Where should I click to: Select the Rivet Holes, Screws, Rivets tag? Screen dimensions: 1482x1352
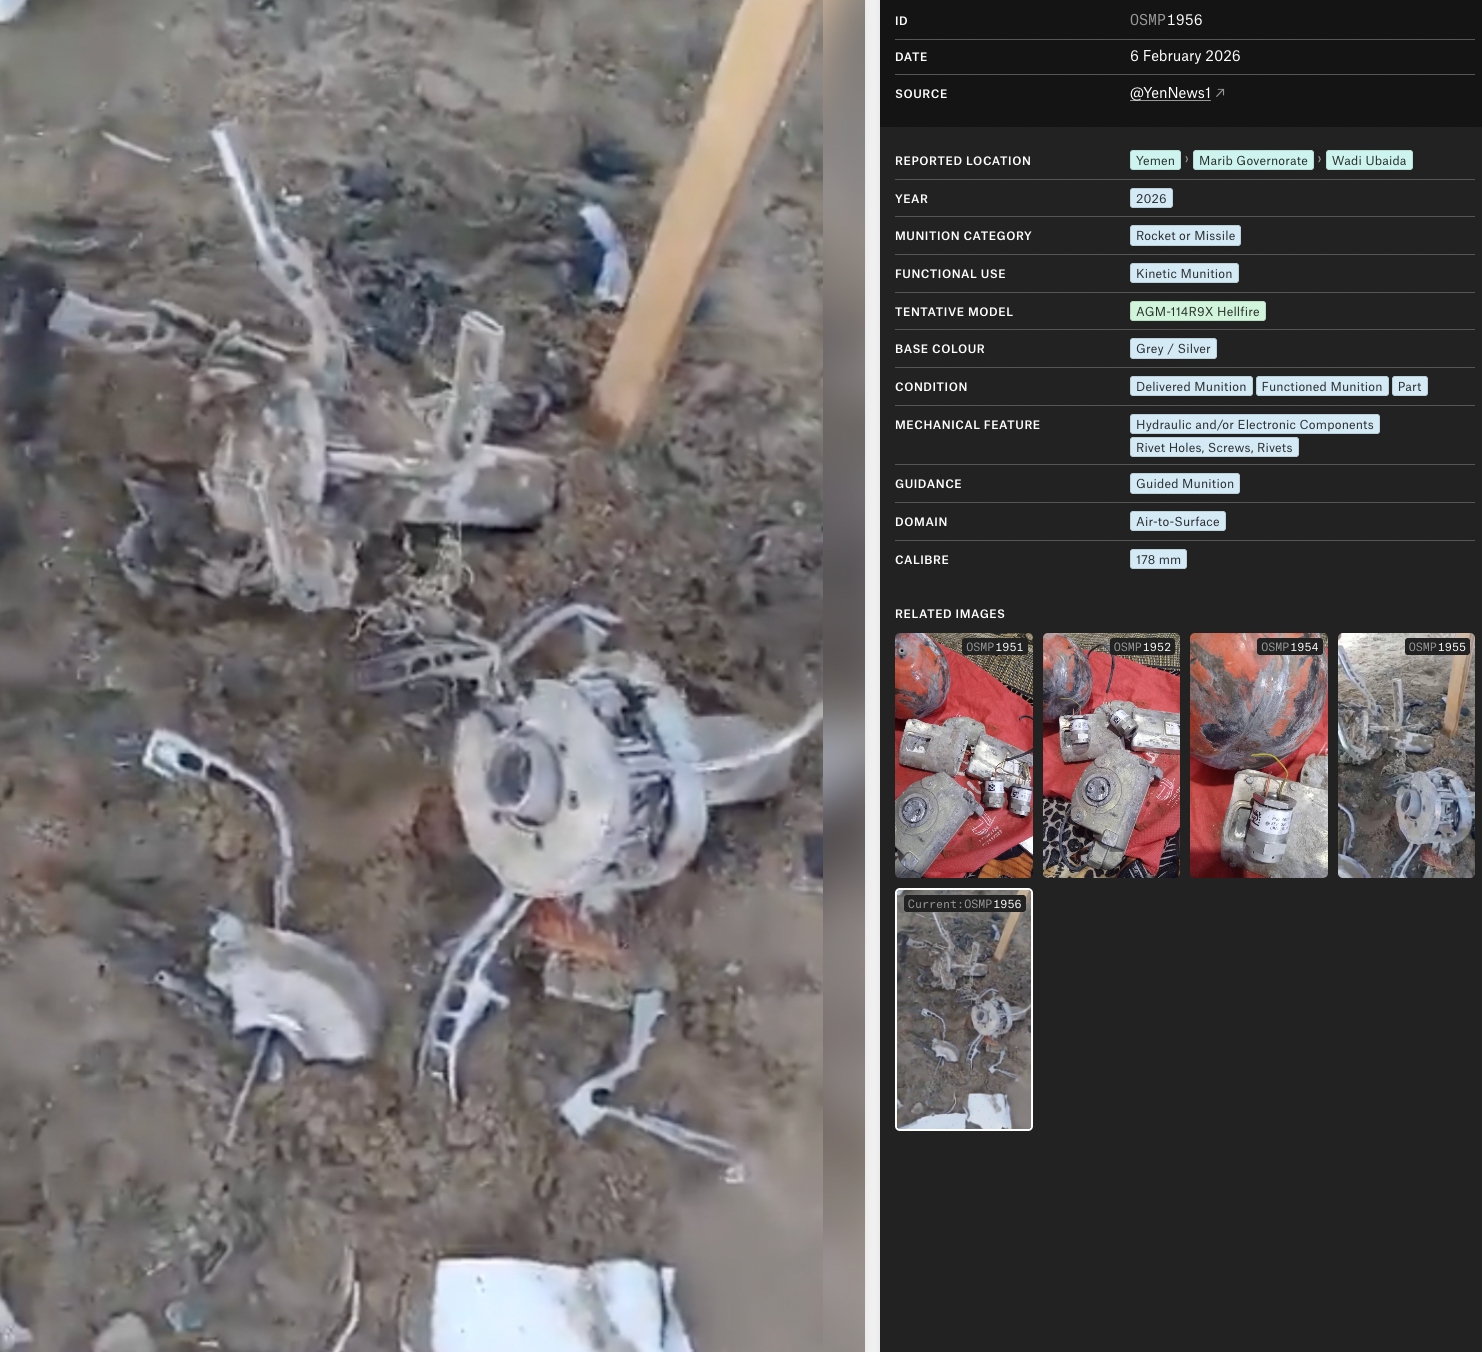coord(1213,448)
